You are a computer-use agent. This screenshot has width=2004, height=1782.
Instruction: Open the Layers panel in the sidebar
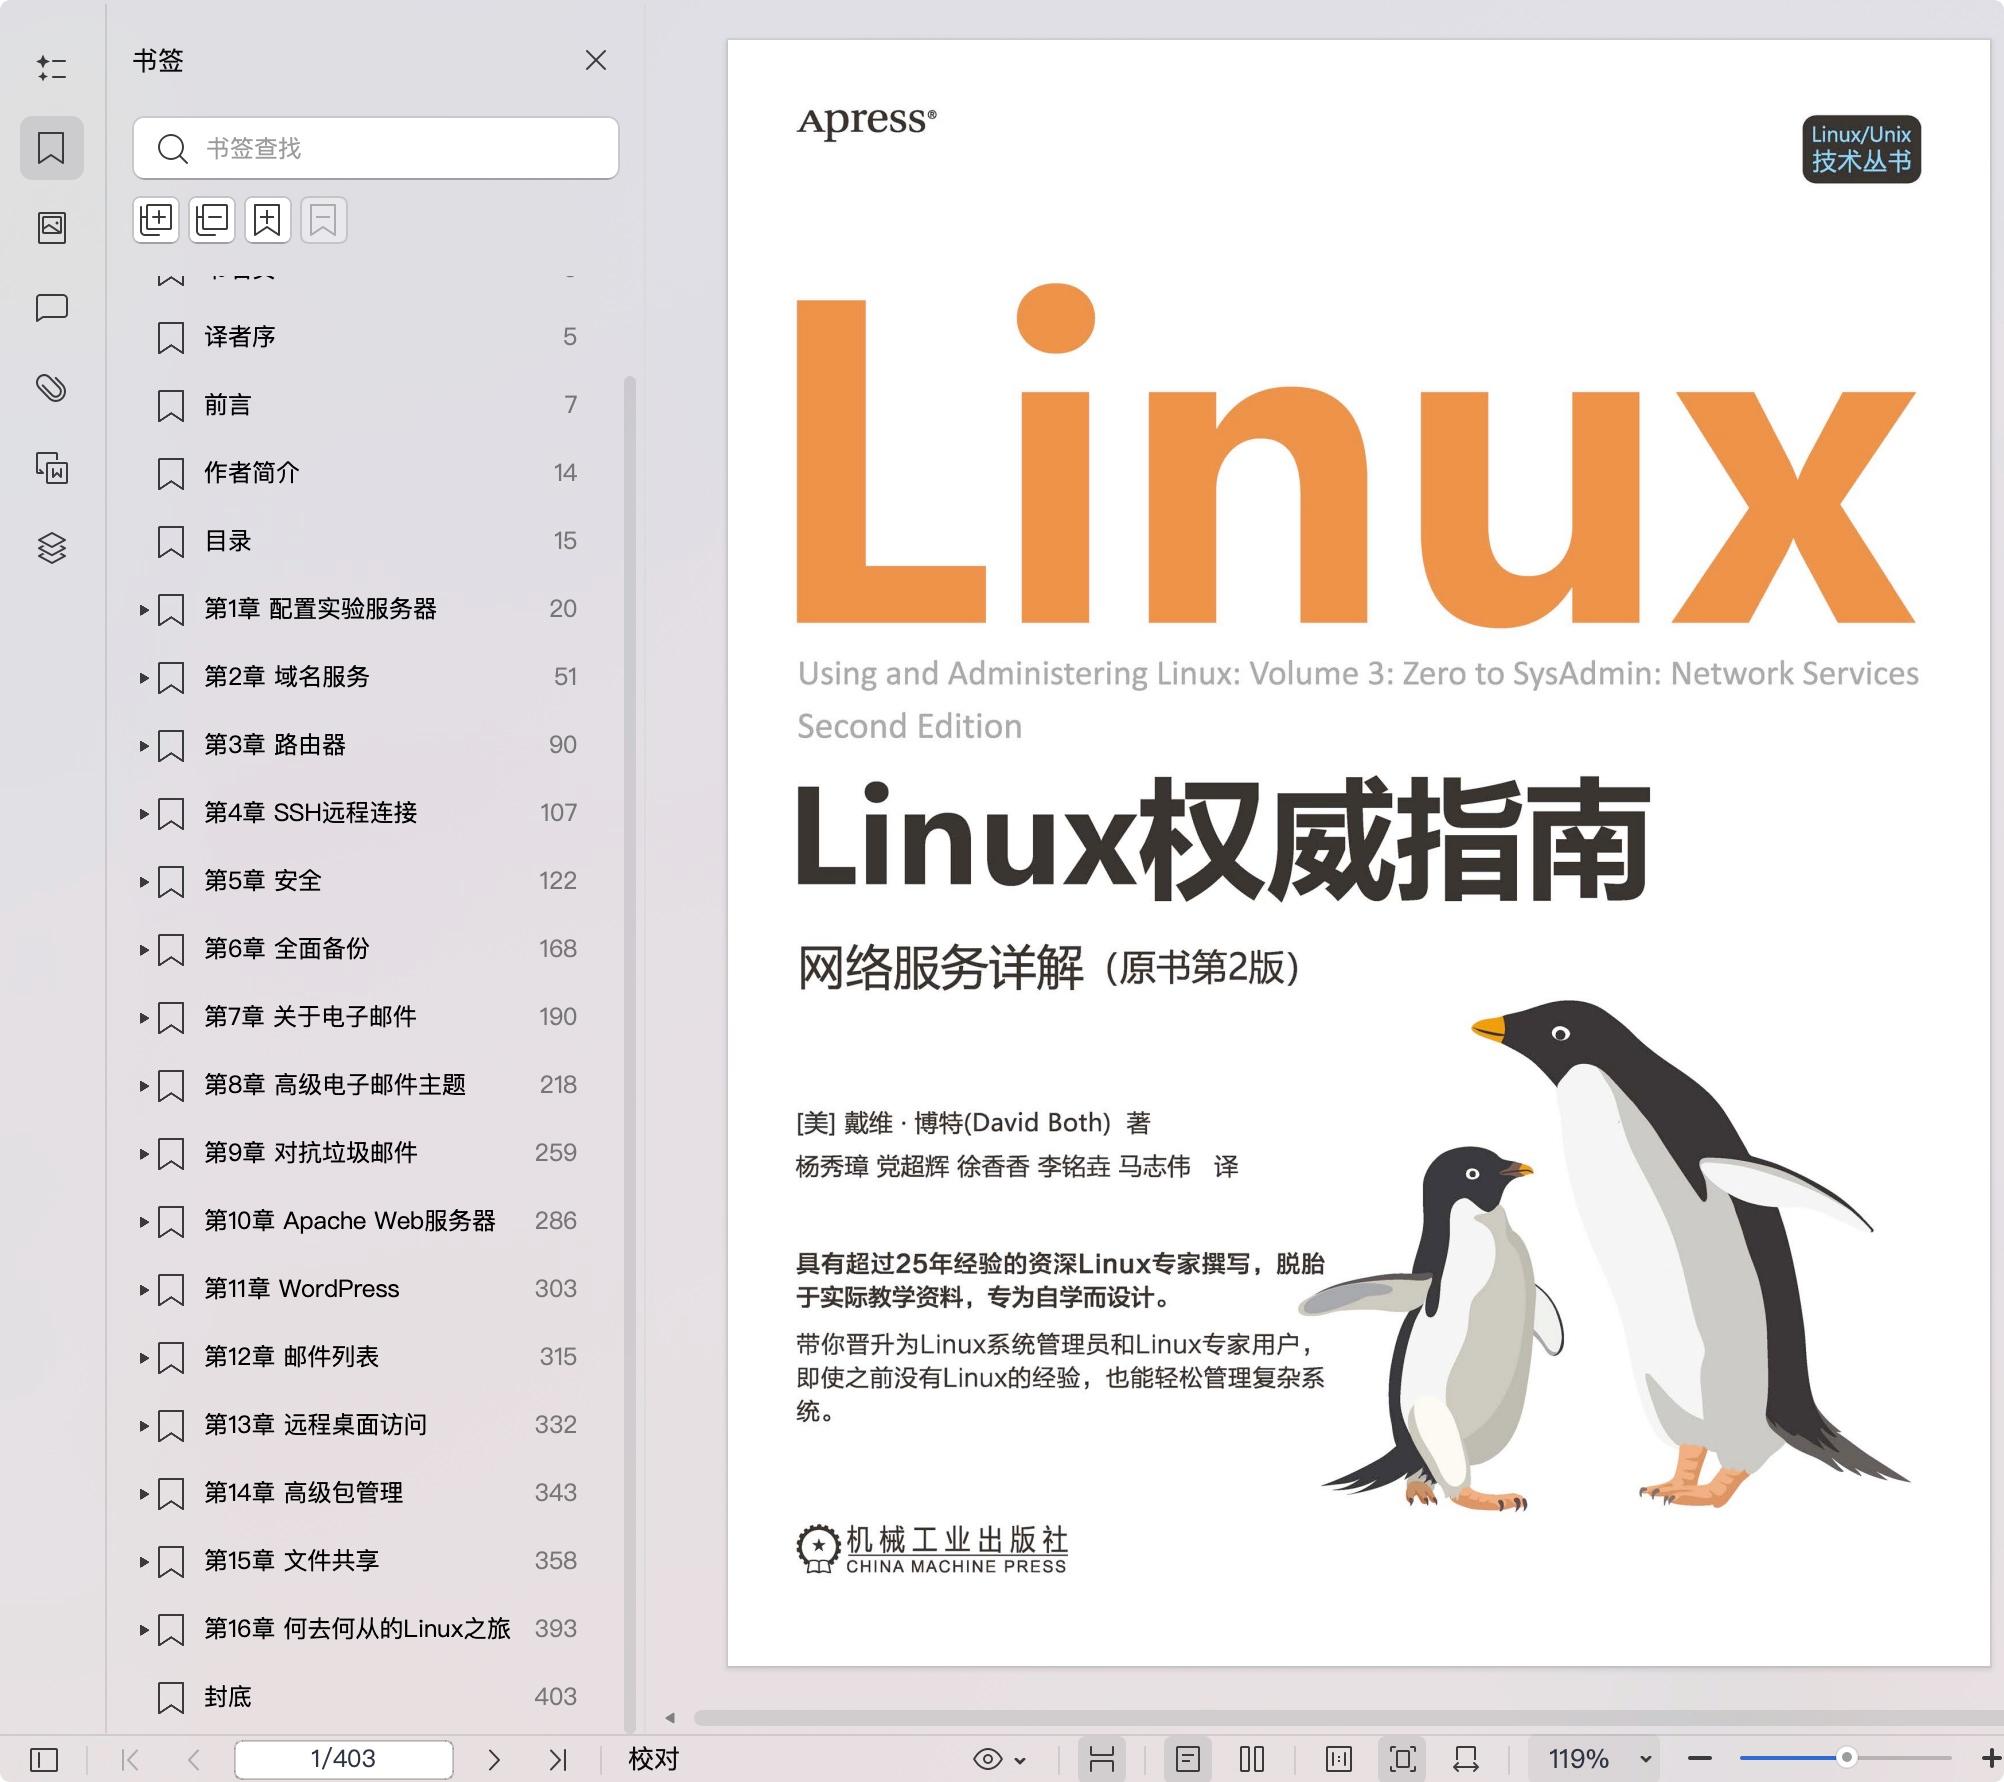click(52, 548)
